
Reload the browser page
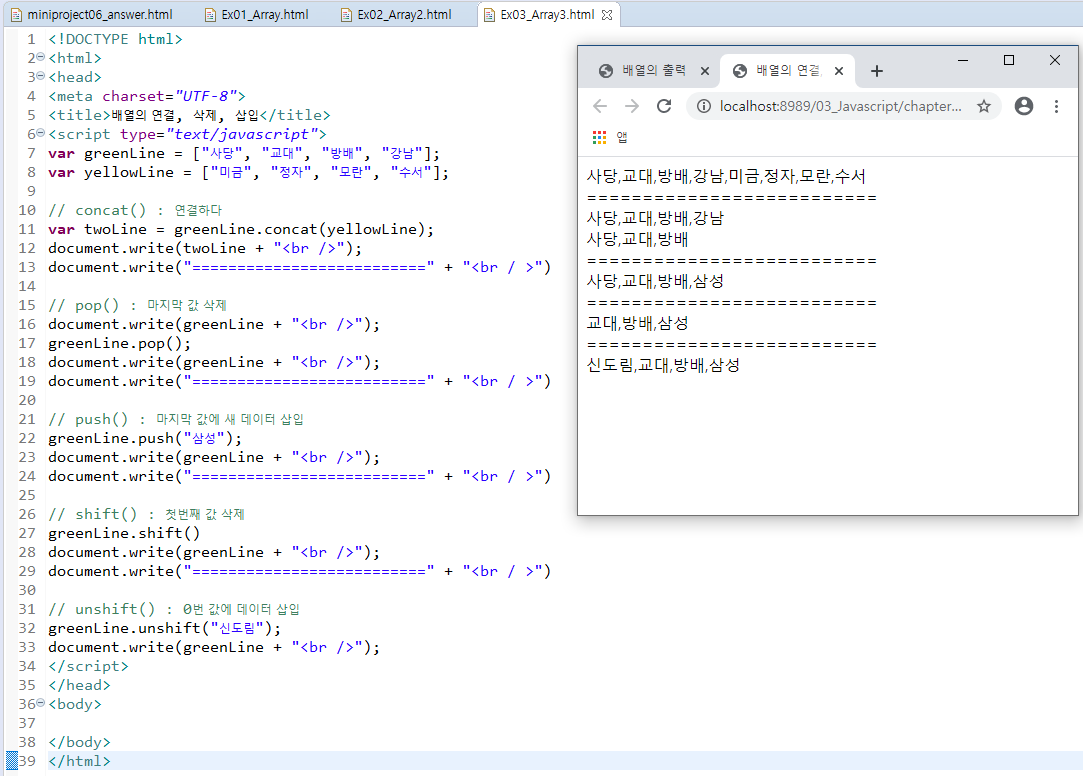(664, 106)
